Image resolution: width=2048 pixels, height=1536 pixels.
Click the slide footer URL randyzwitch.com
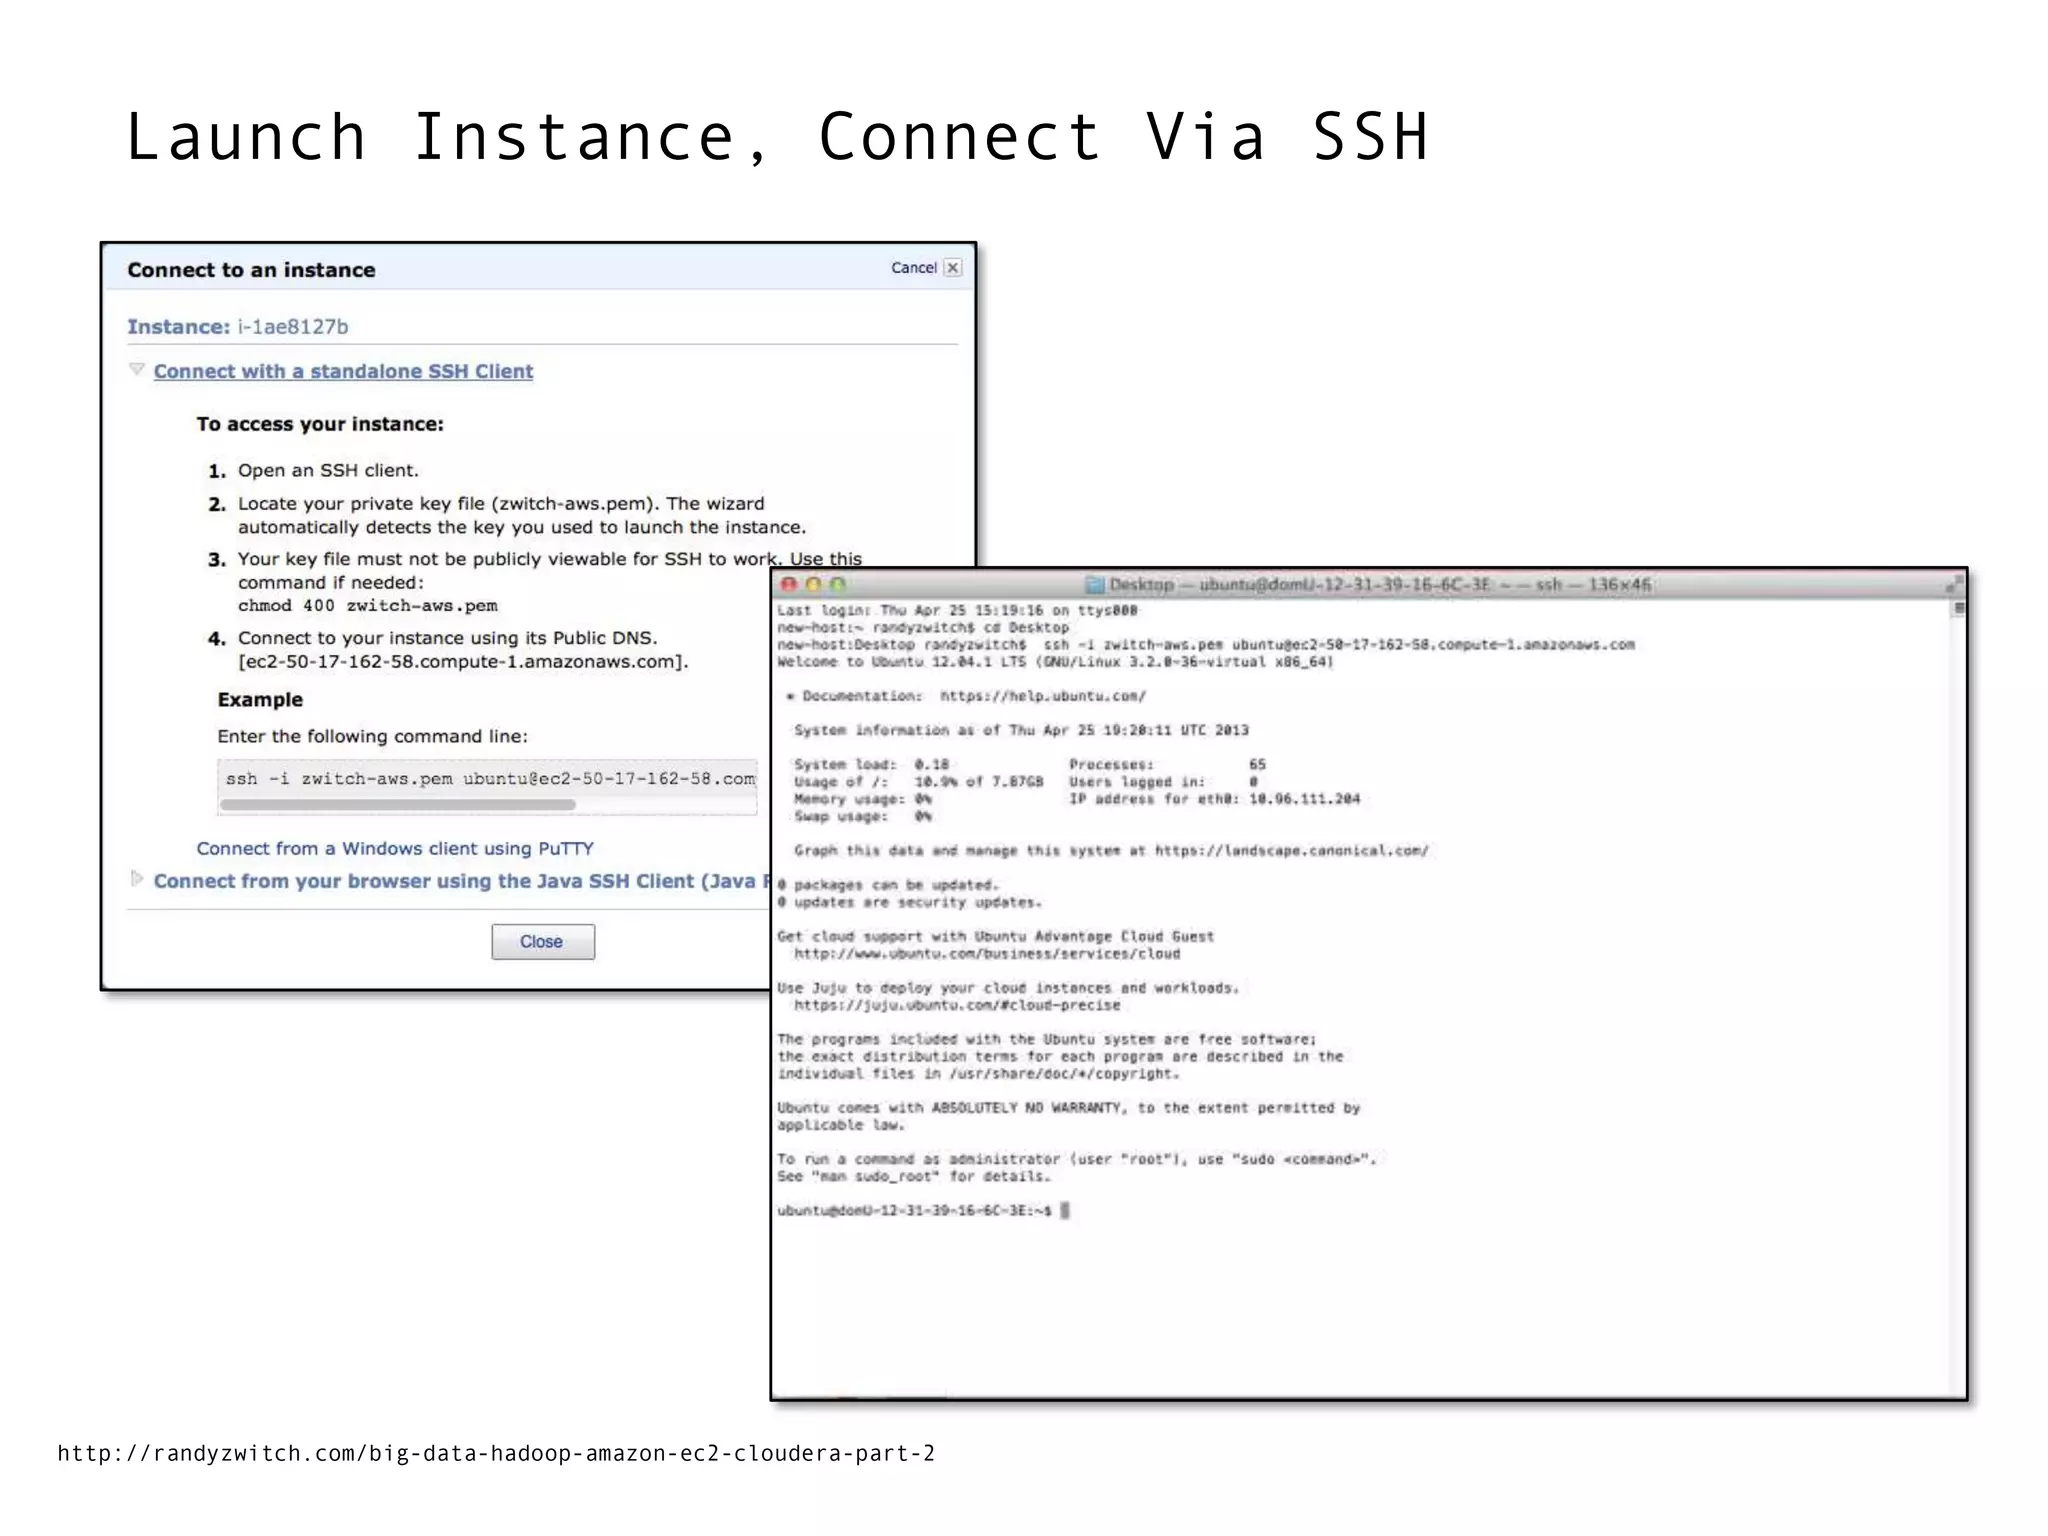pyautogui.click(x=496, y=1454)
